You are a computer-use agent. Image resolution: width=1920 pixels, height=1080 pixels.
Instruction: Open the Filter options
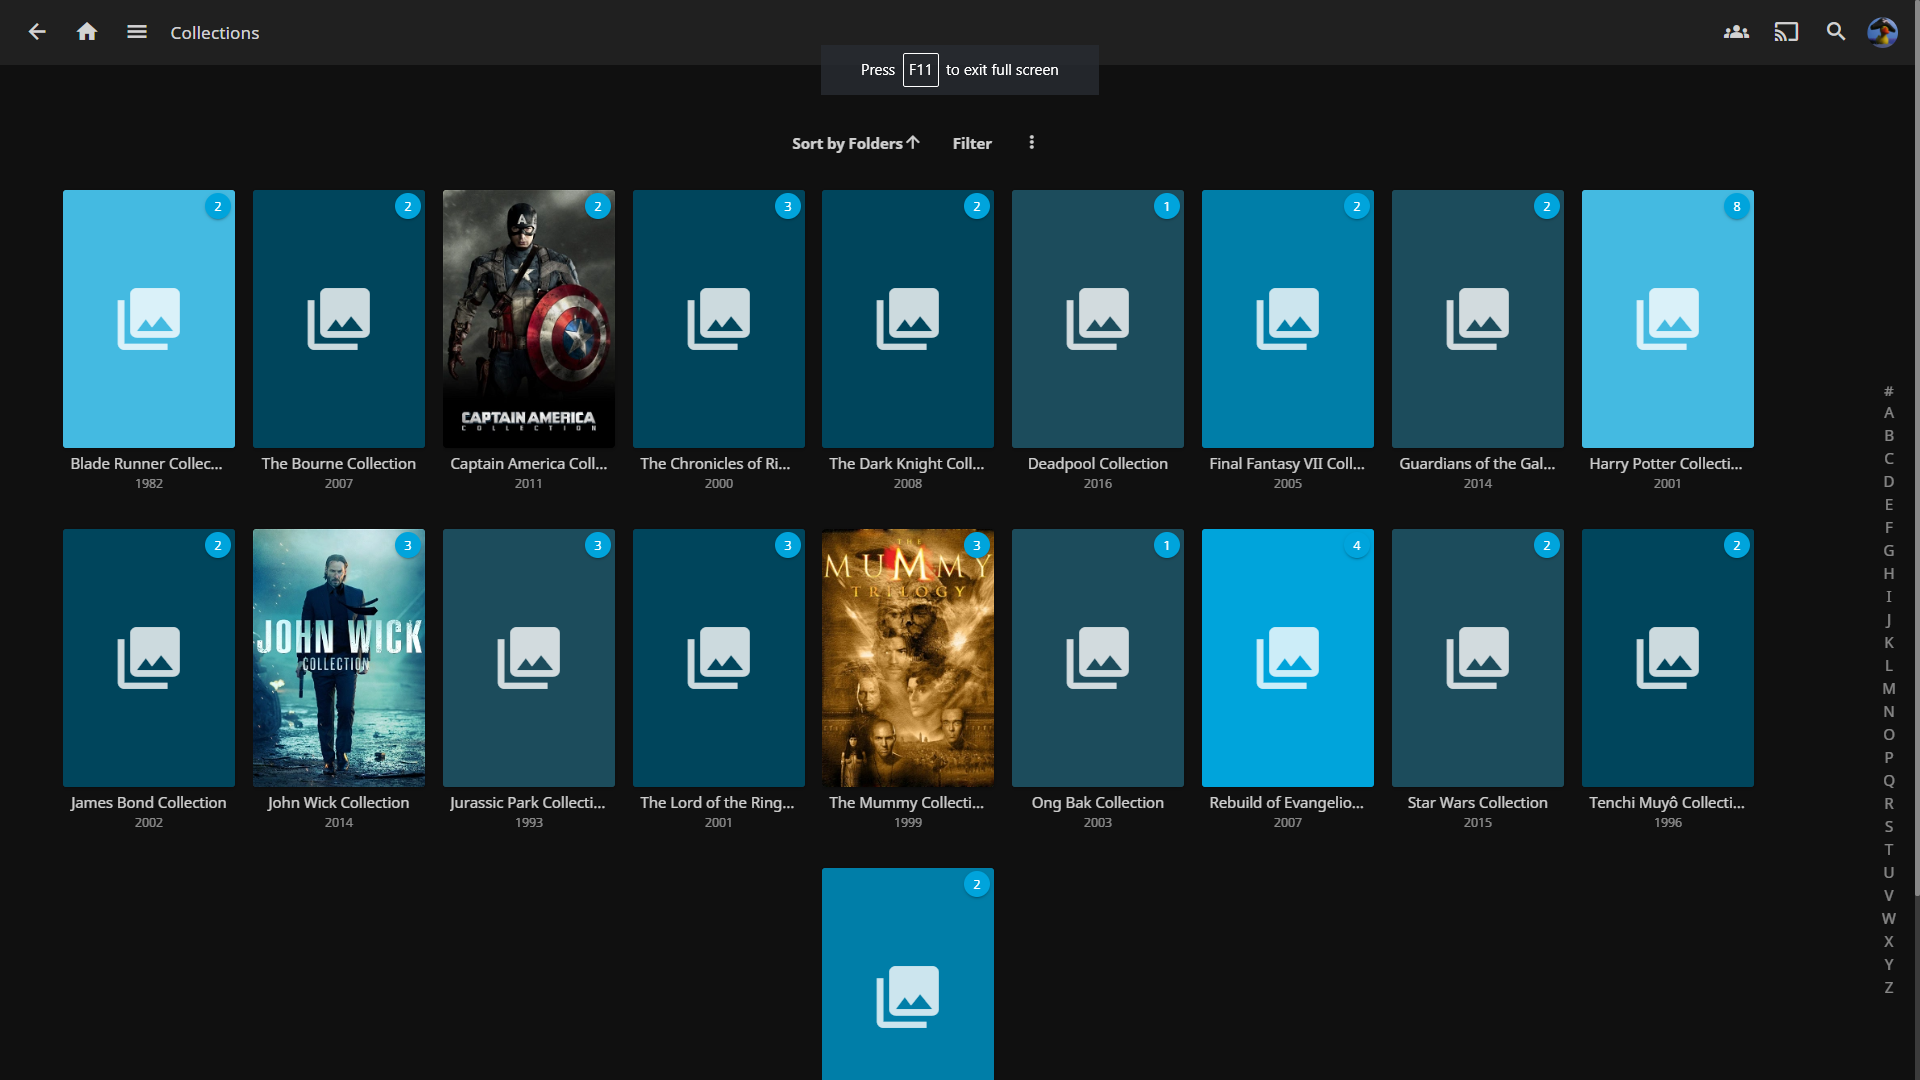972,143
